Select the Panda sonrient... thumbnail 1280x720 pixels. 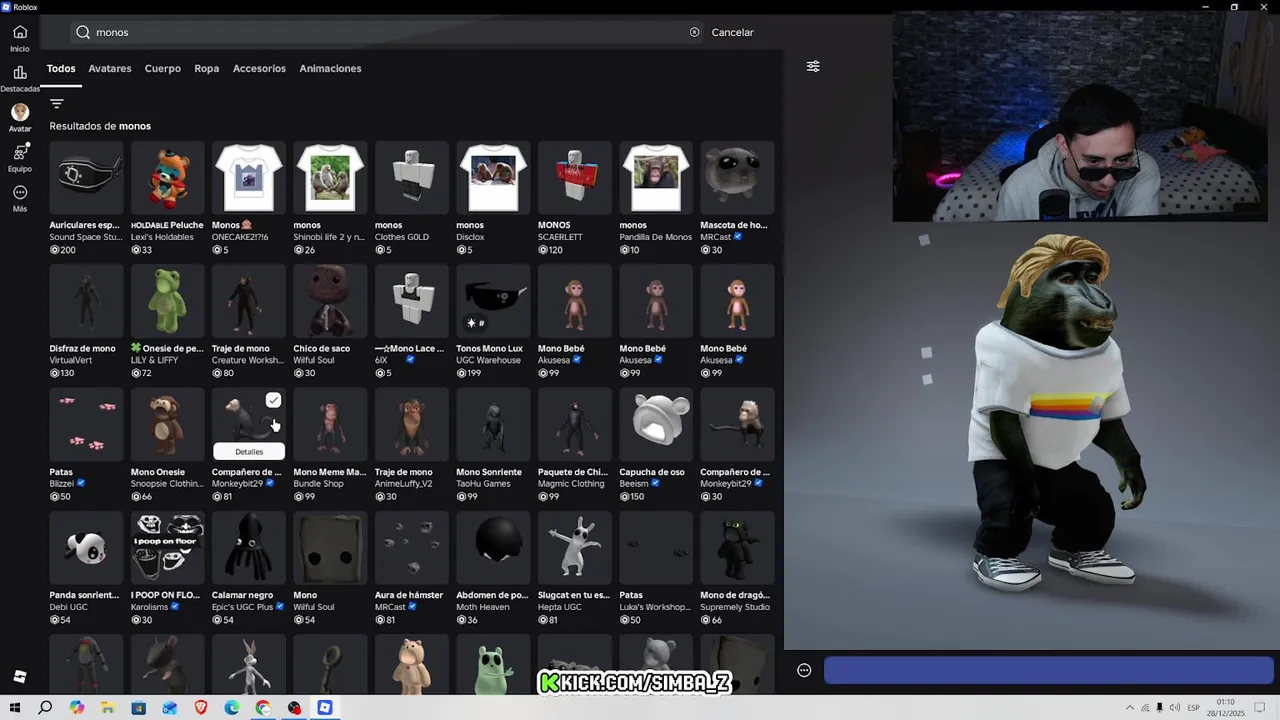click(x=87, y=548)
